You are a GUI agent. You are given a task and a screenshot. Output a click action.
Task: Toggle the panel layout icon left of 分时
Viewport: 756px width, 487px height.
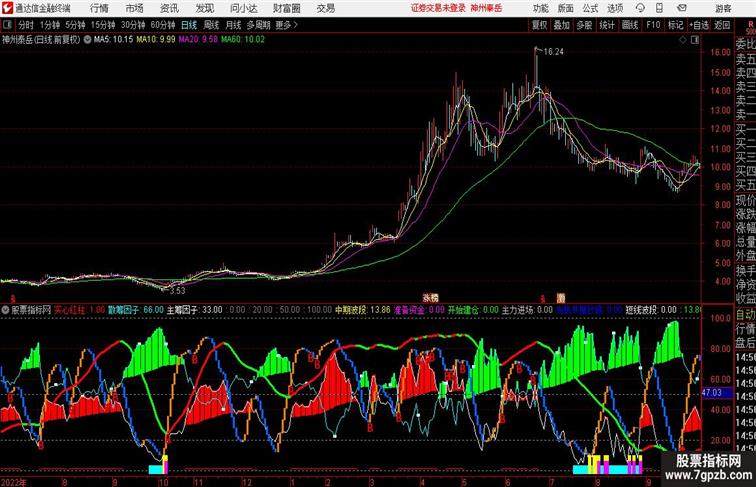point(7,25)
